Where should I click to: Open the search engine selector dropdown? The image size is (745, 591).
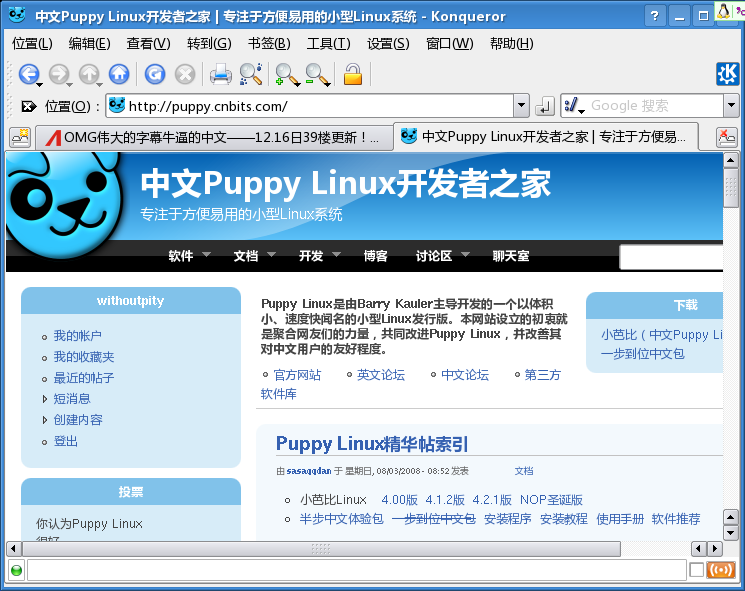click(x=574, y=106)
